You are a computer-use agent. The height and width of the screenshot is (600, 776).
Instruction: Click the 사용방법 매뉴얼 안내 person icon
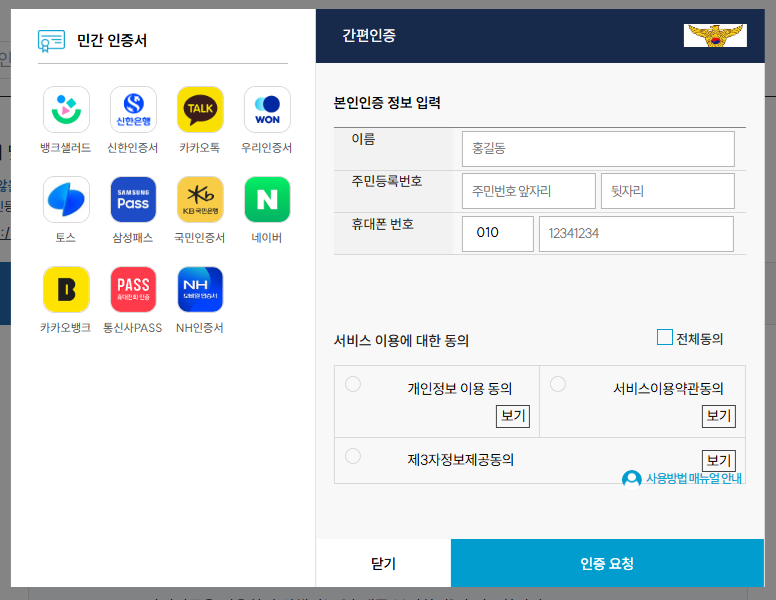tap(631, 479)
